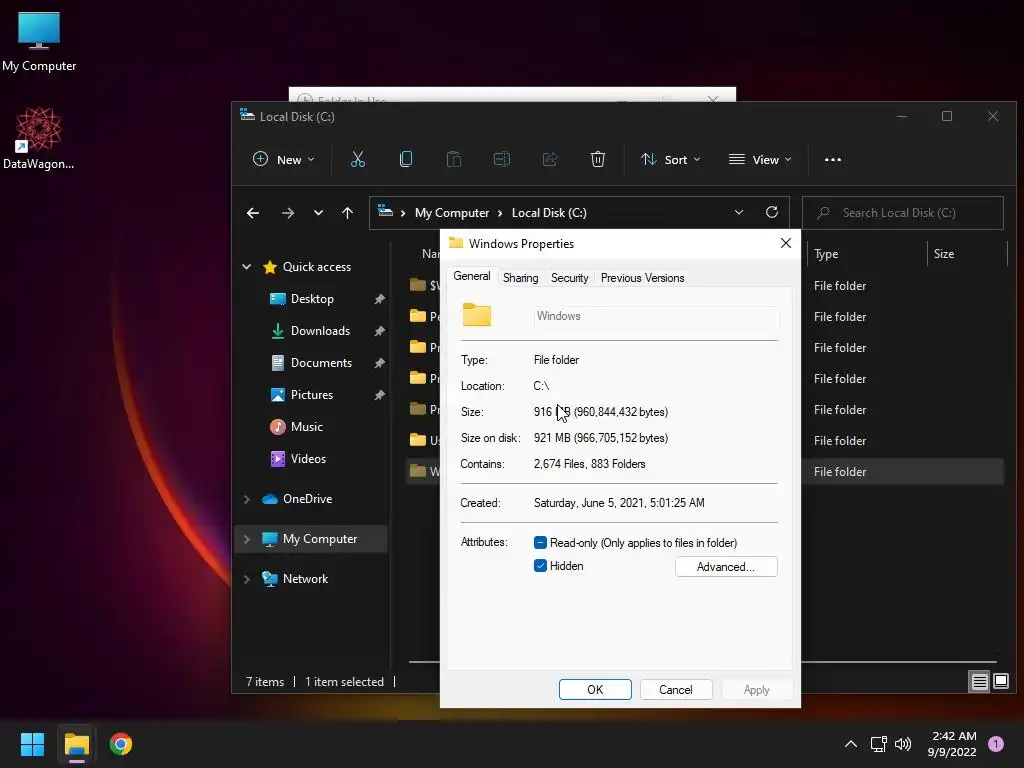Launch Google Chrome from taskbar
Image resolution: width=1024 pixels, height=768 pixels.
pyautogui.click(x=121, y=744)
